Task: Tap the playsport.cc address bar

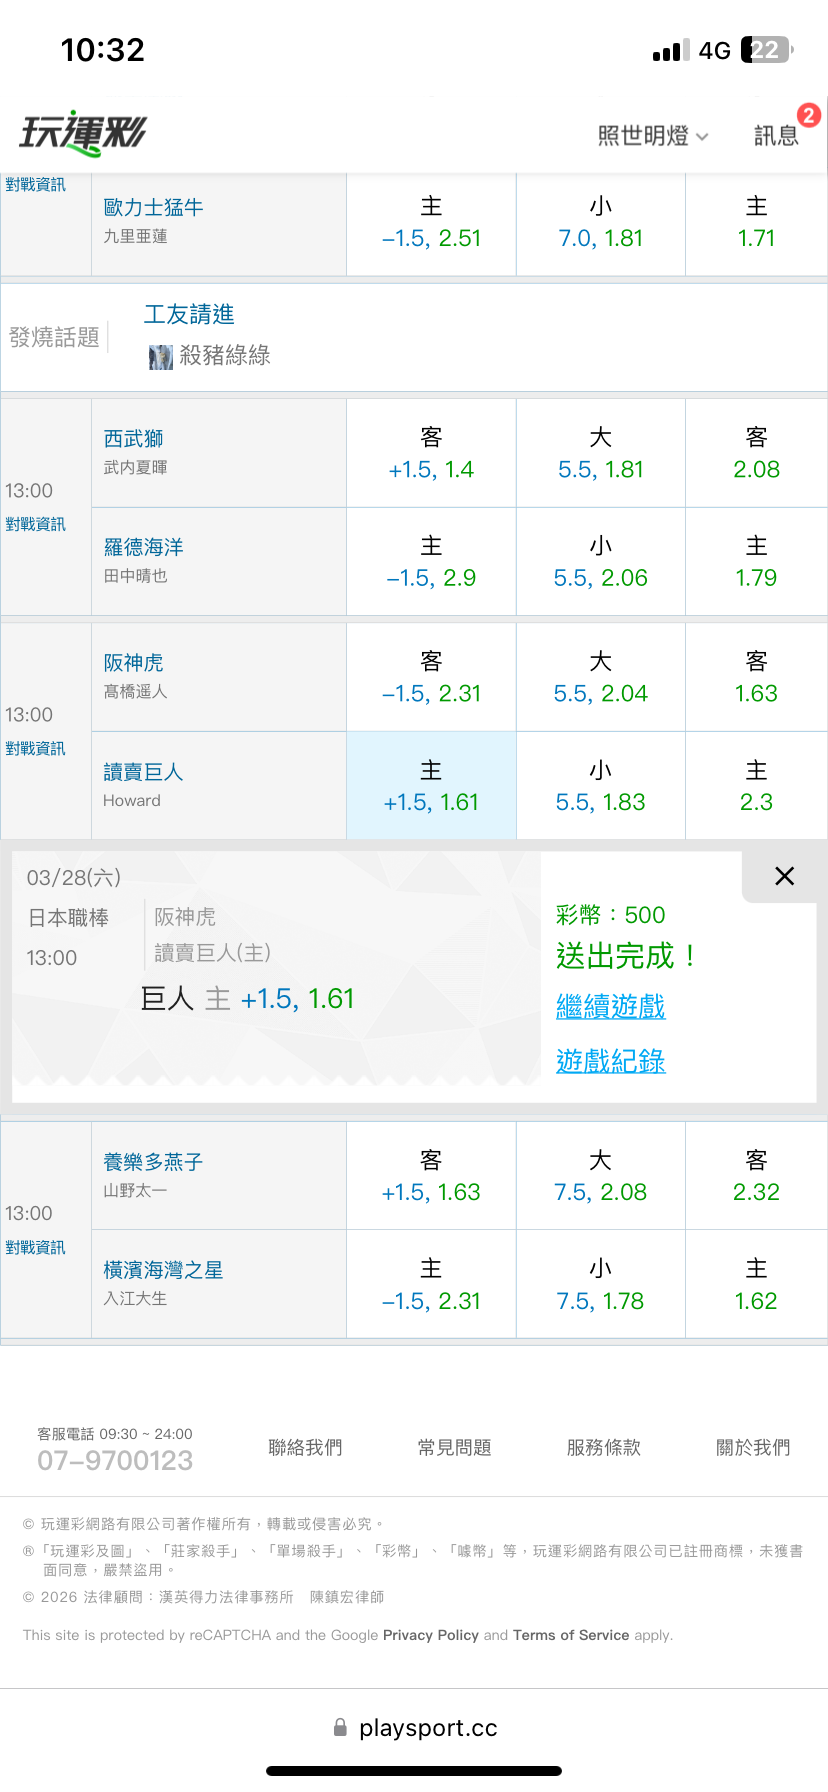Action: pyautogui.click(x=428, y=1727)
